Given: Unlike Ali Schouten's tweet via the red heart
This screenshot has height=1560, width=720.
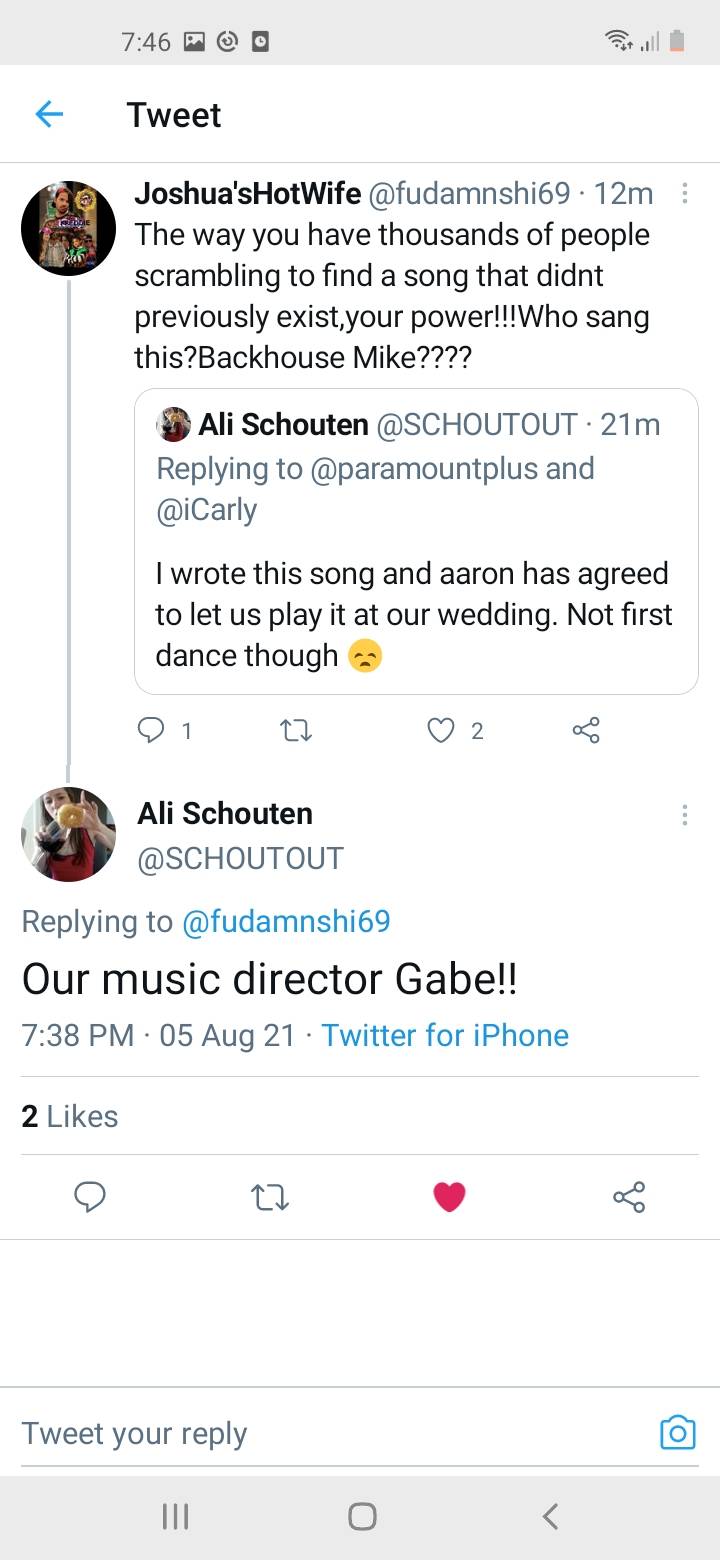Looking at the screenshot, I should click(x=449, y=1196).
